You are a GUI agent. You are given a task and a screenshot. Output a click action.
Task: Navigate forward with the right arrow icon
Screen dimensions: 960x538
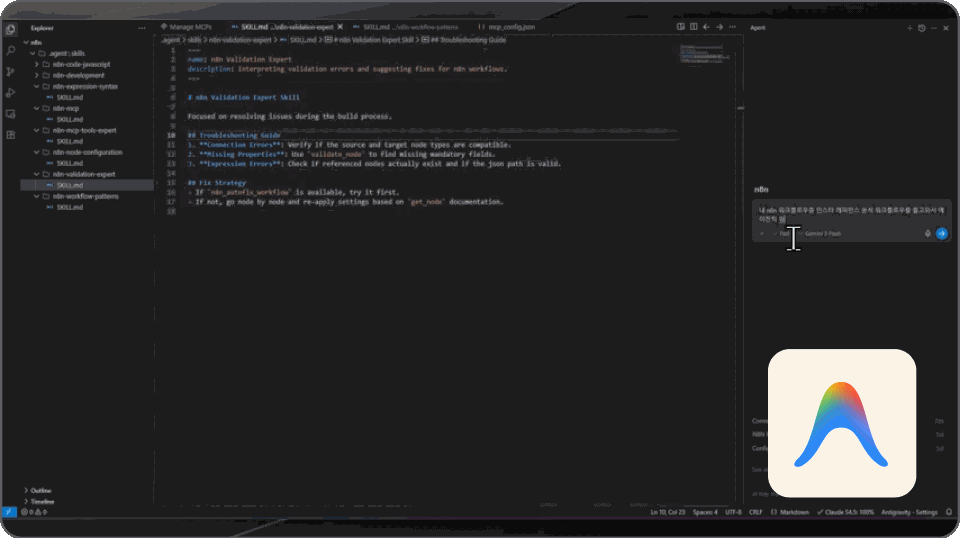tap(719, 27)
